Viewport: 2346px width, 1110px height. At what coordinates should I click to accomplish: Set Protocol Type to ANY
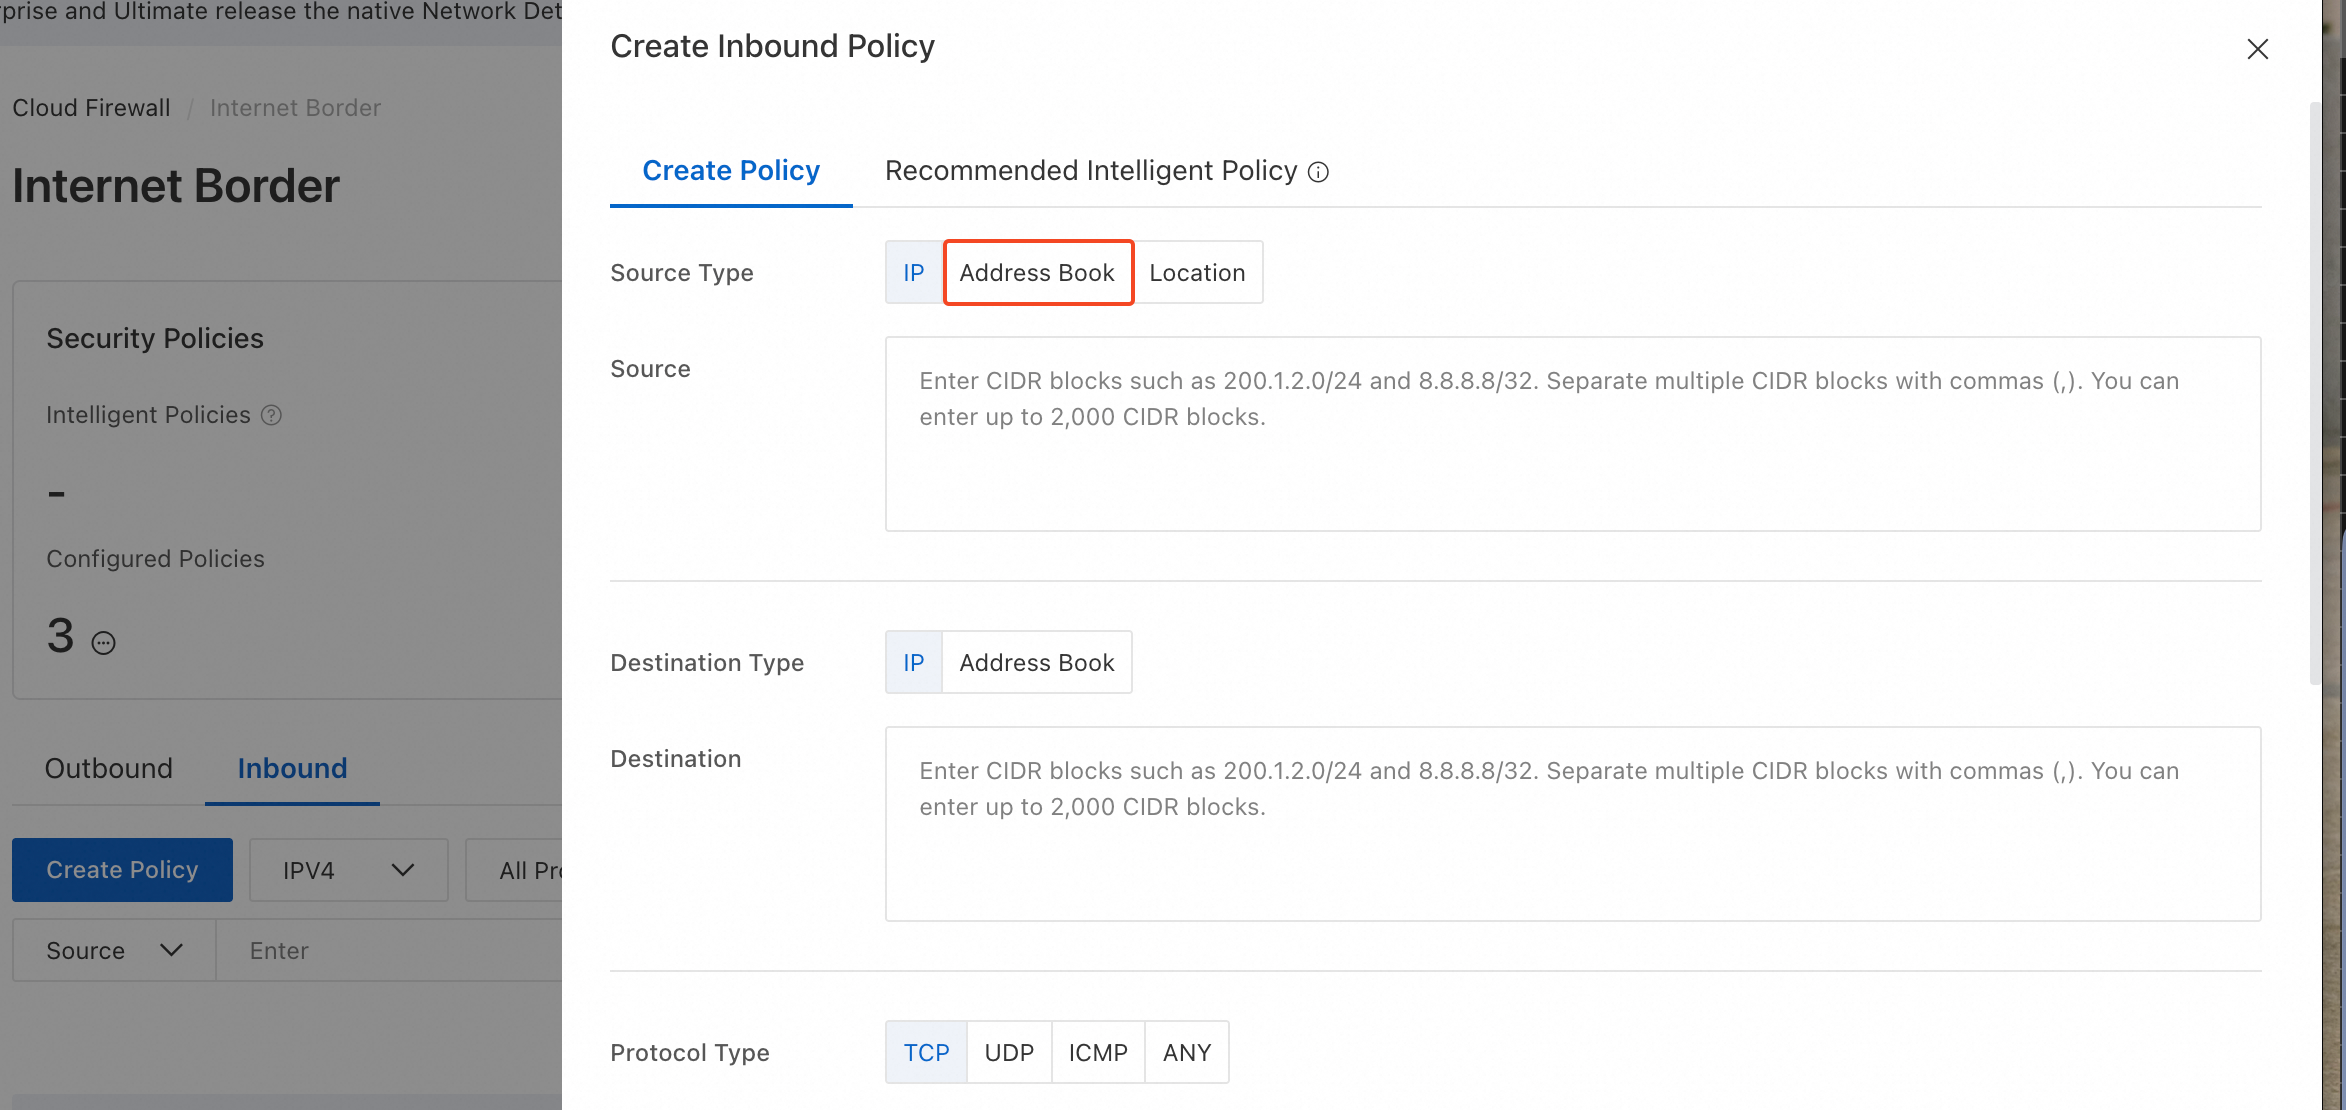coord(1186,1052)
